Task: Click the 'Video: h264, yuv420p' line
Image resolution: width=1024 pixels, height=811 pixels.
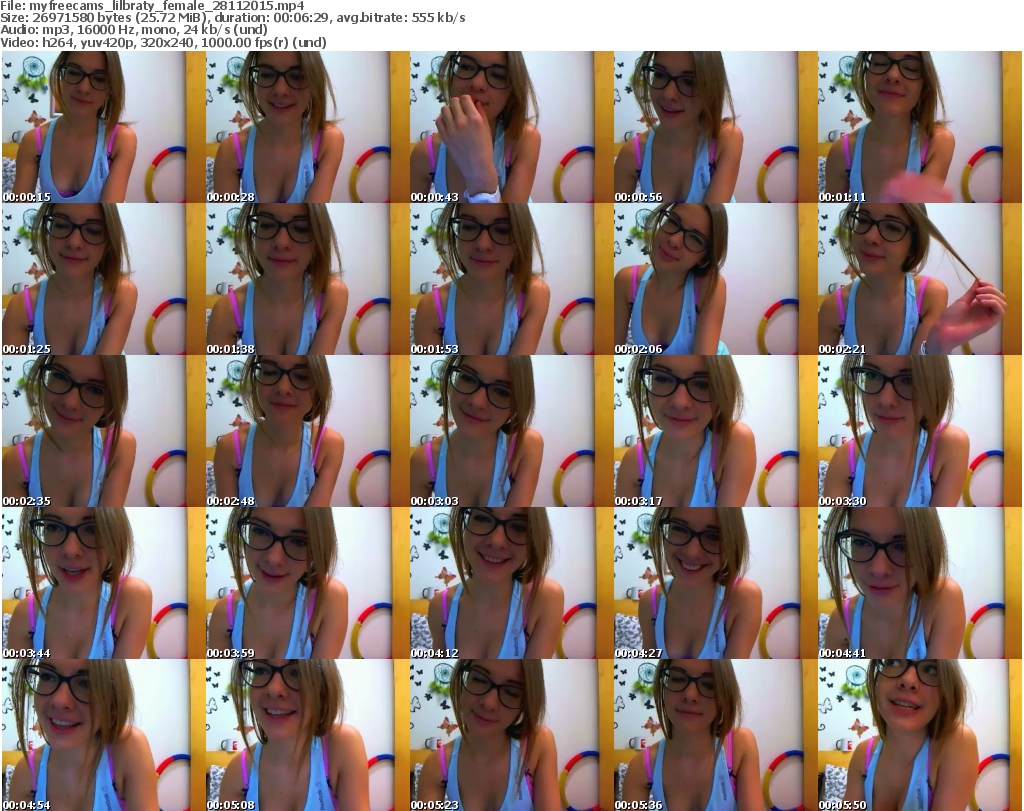Action: tap(163, 42)
